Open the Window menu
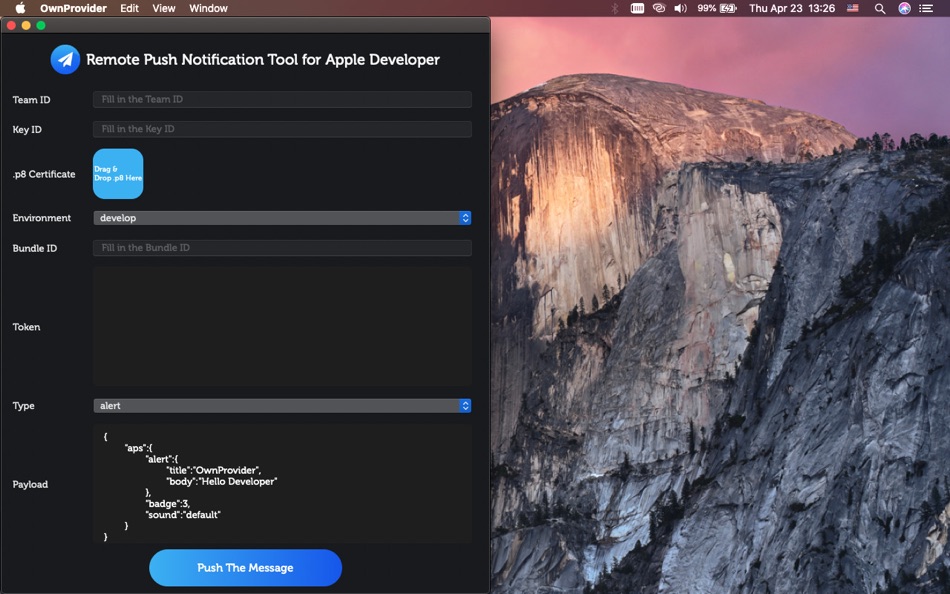Screen dimensions: 950x594 (208, 8)
